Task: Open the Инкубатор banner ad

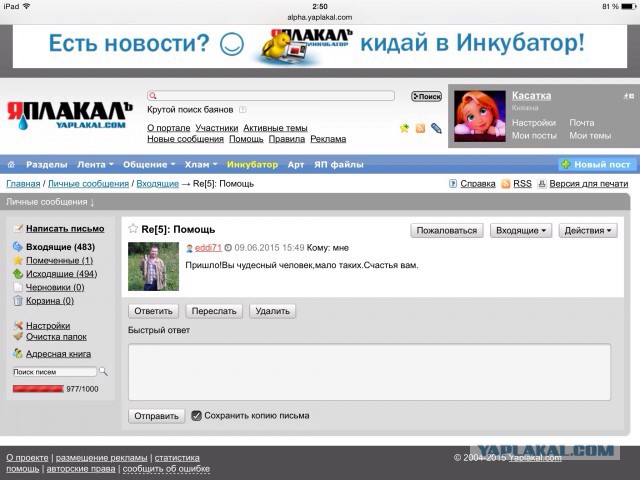Action: 320,46
